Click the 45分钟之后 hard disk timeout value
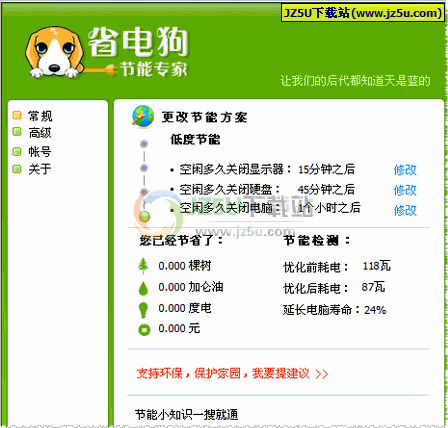 [326, 190]
